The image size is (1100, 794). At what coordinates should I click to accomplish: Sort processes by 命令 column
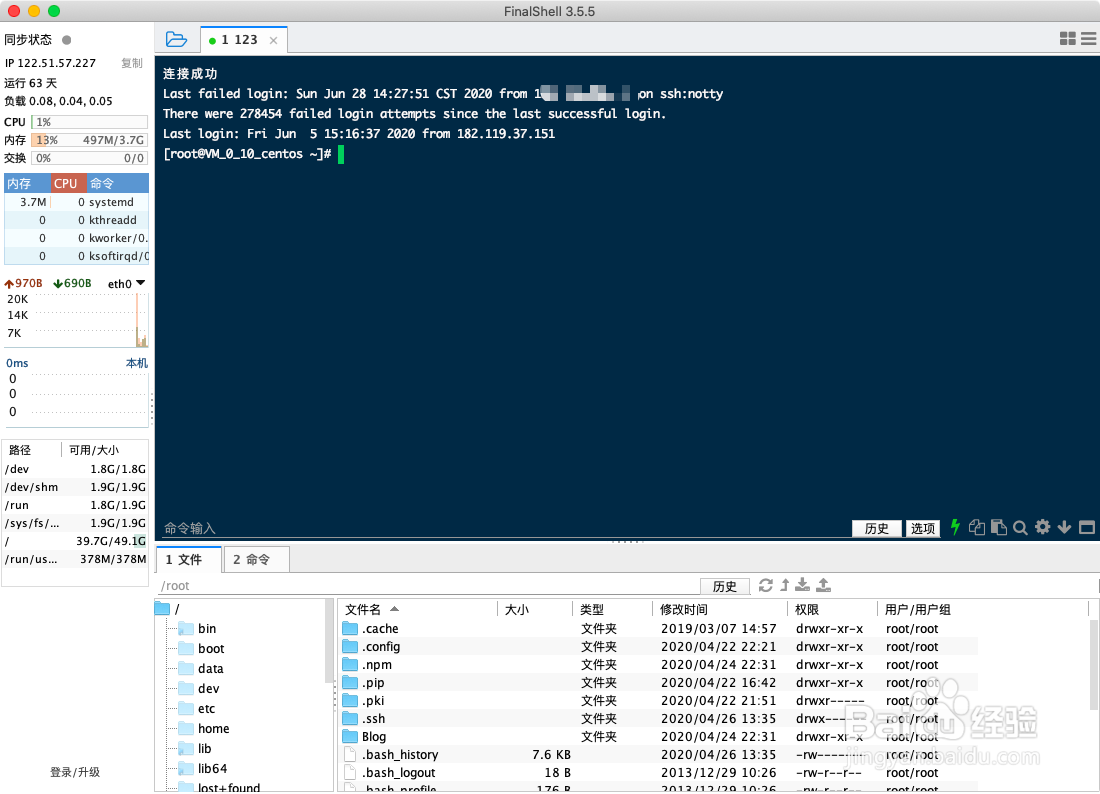(118, 183)
